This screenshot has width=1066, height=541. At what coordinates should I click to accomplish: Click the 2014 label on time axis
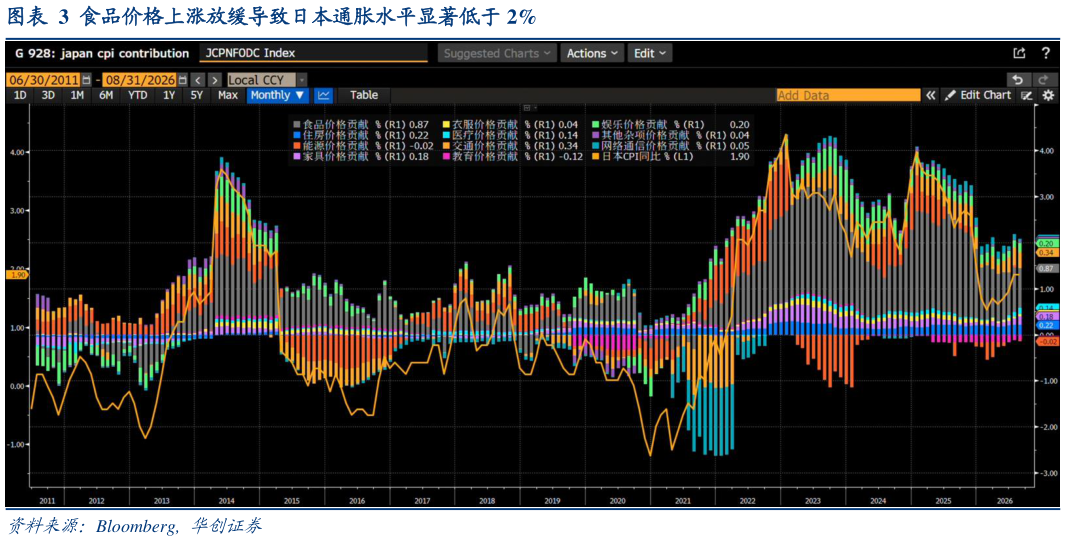point(226,500)
